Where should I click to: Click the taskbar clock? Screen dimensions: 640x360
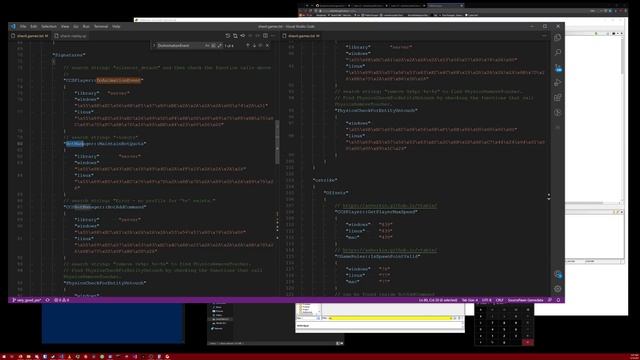pyautogui.click(x=634, y=356)
